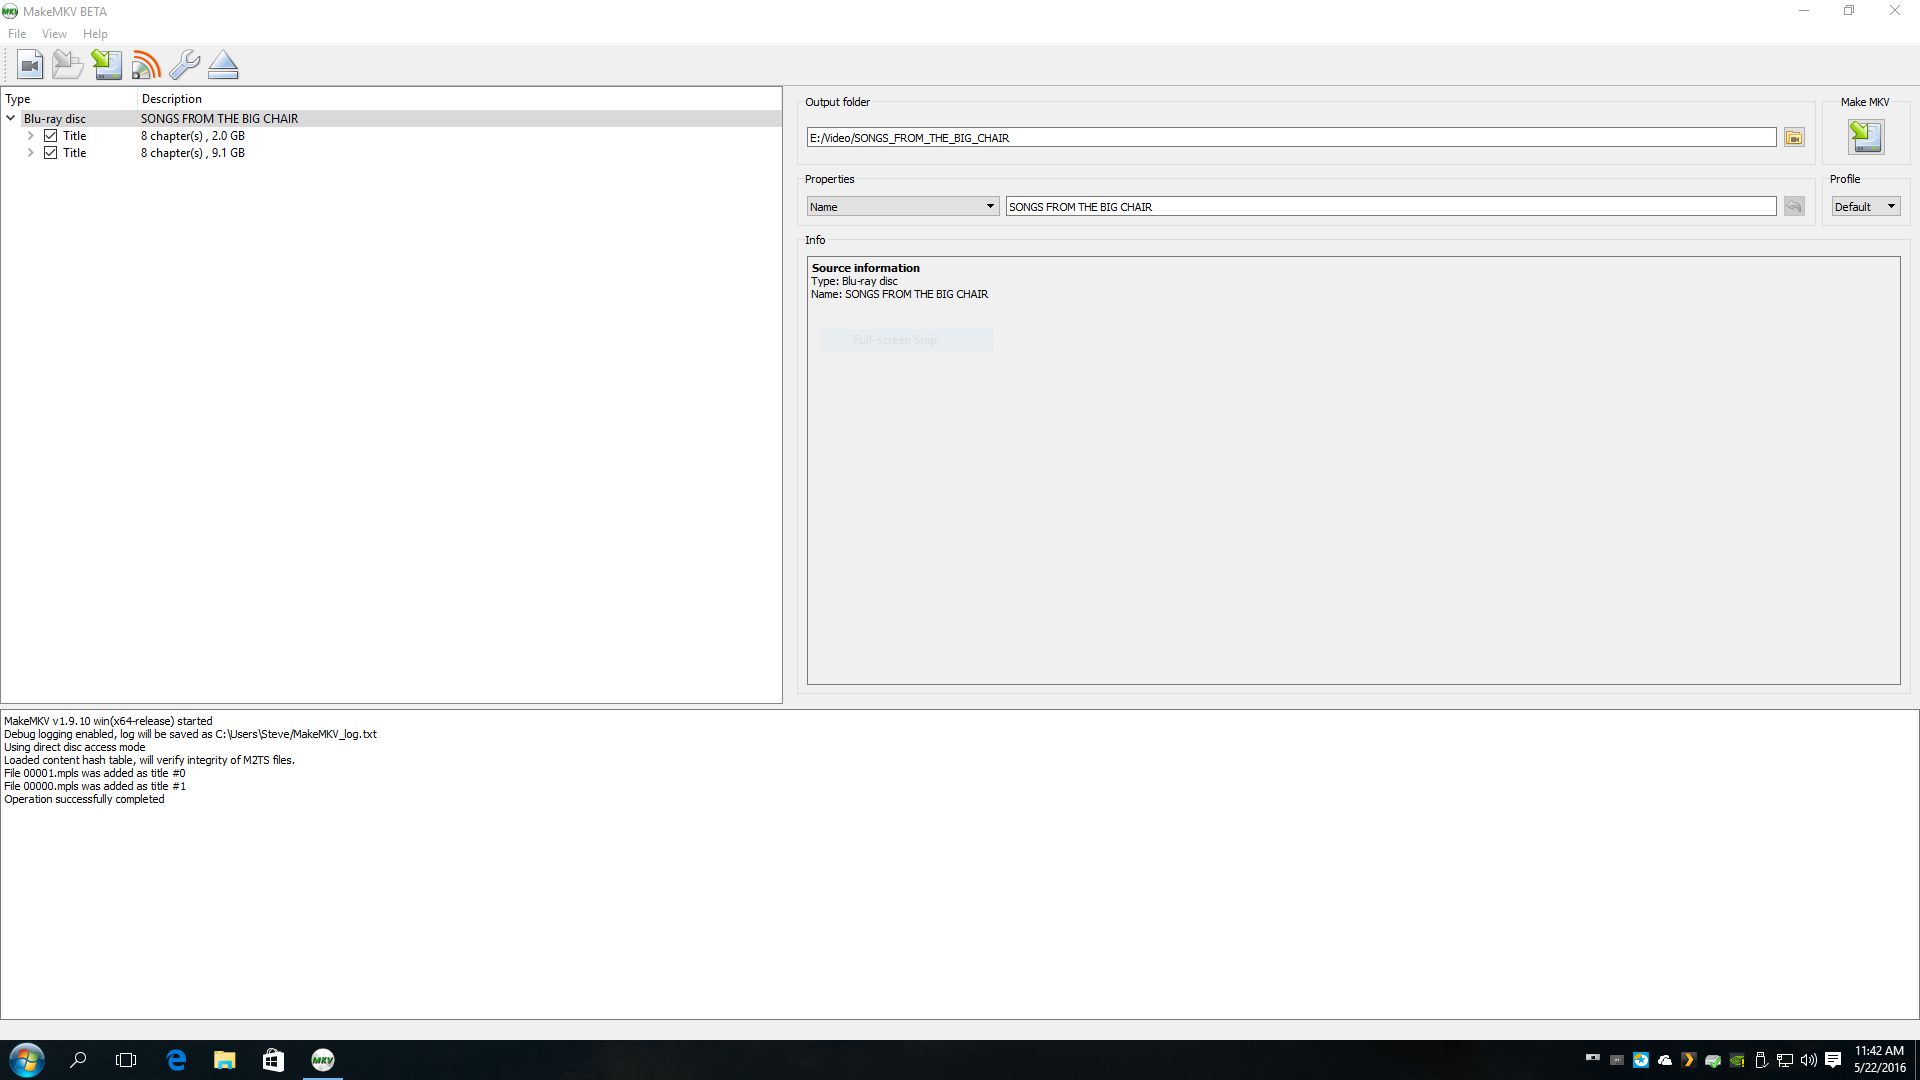Click the 'Using direct disc access mode' log line
The width and height of the screenshot is (1920, 1080).
[74, 747]
